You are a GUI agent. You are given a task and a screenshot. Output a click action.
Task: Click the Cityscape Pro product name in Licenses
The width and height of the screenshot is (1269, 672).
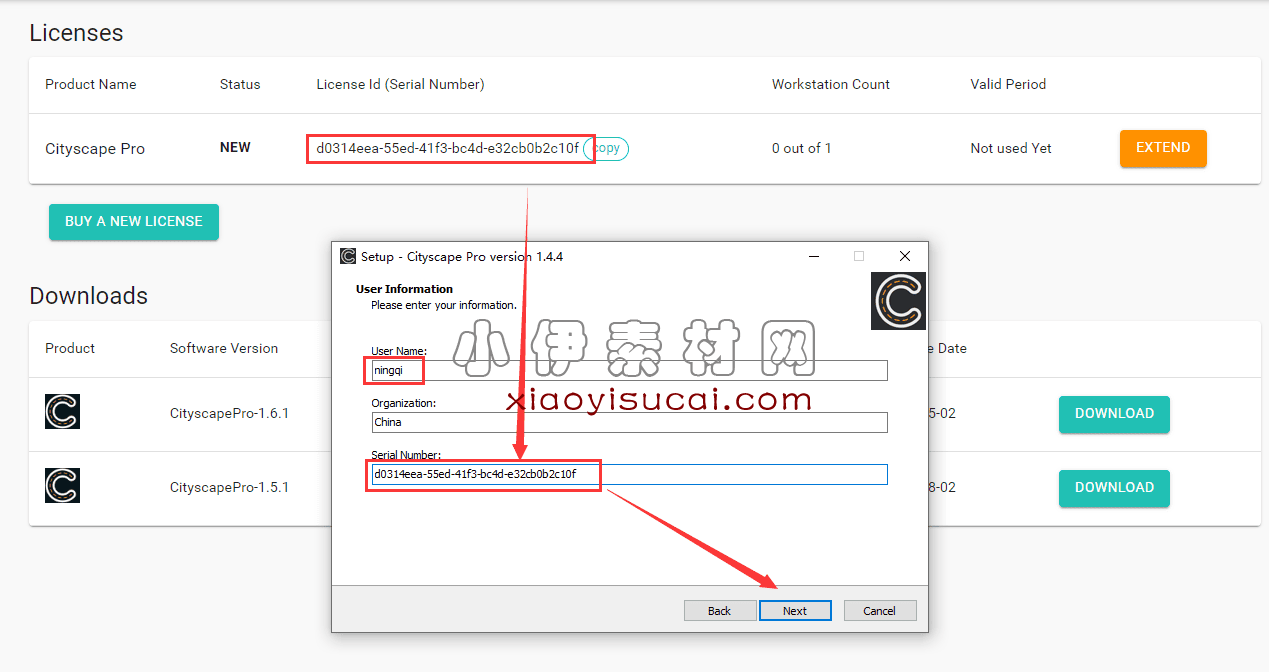(x=95, y=149)
